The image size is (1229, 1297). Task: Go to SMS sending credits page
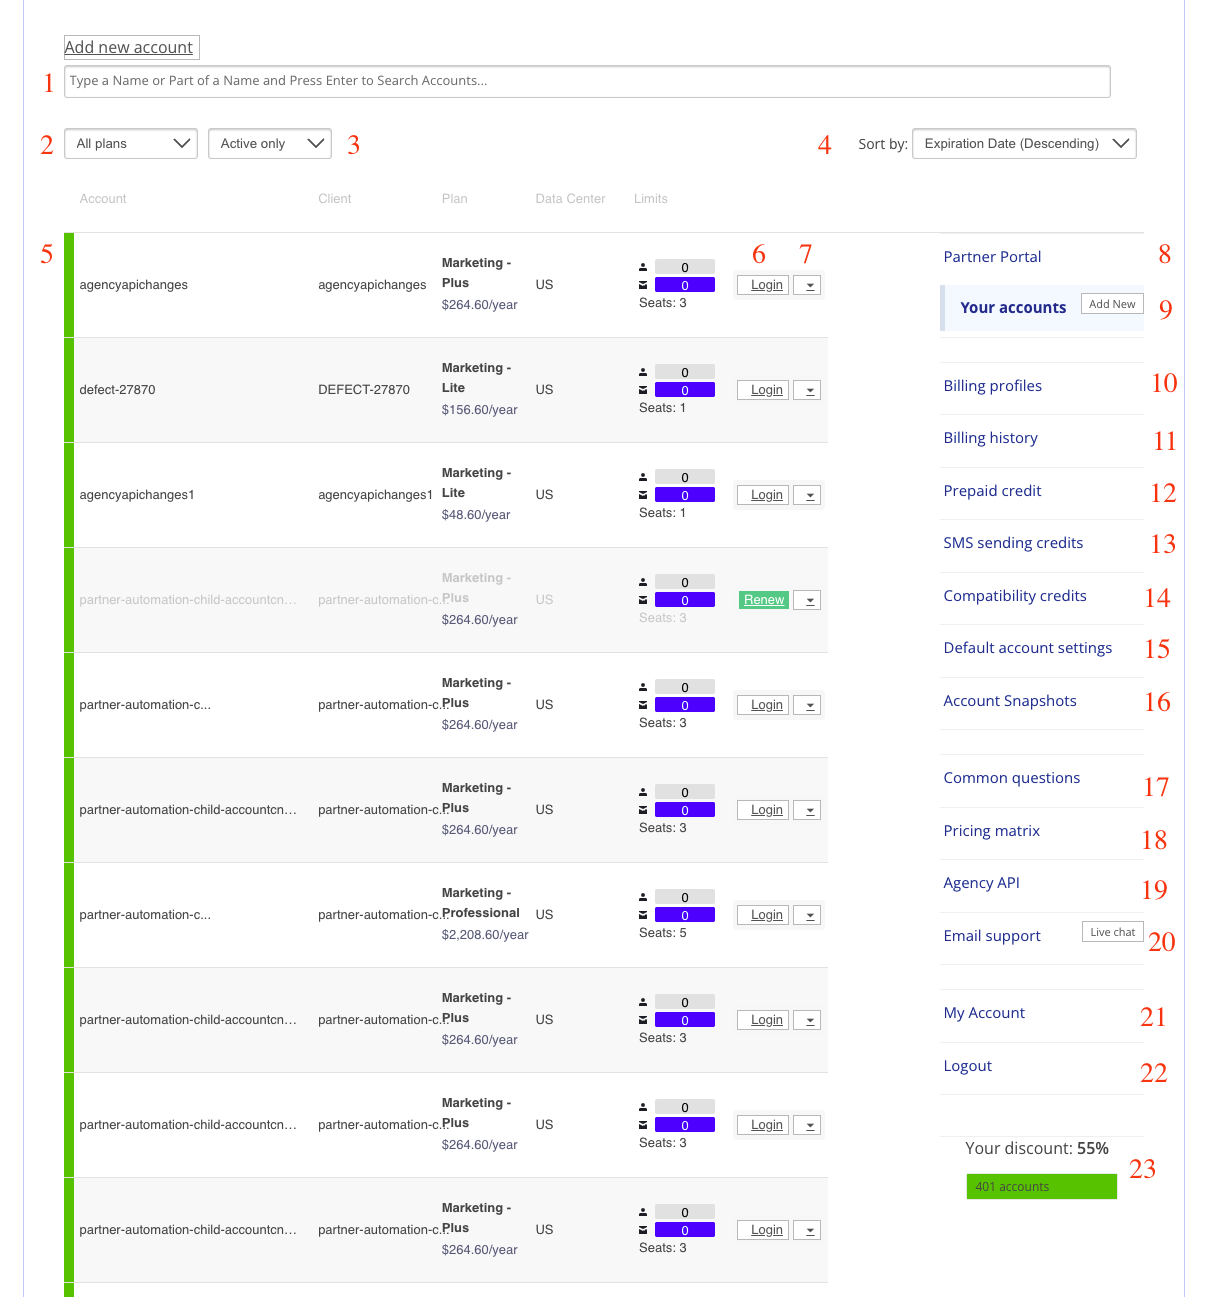click(1013, 543)
